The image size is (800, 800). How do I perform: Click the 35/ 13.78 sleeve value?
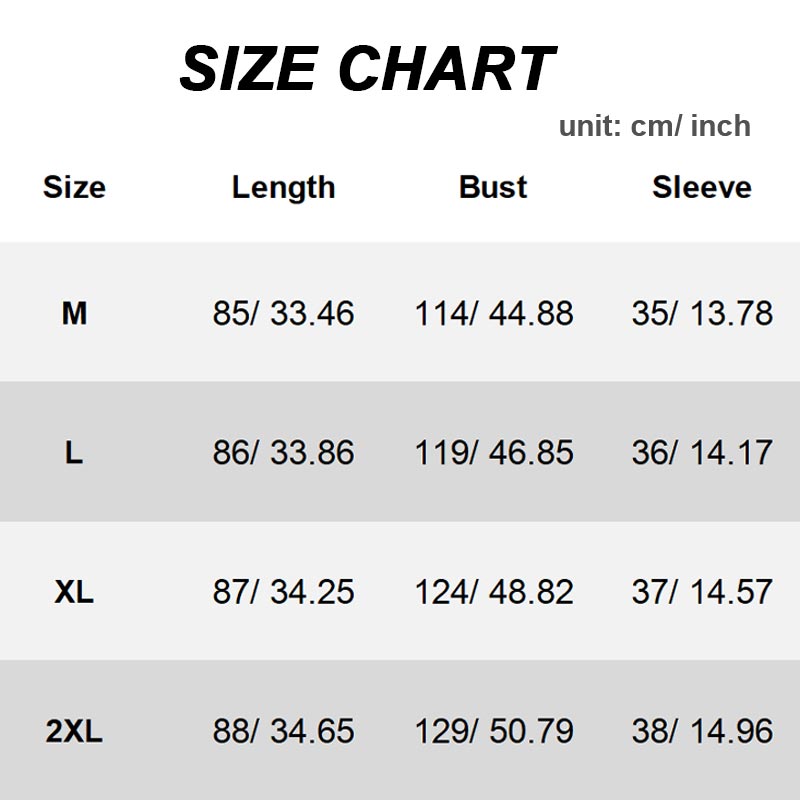coord(702,314)
